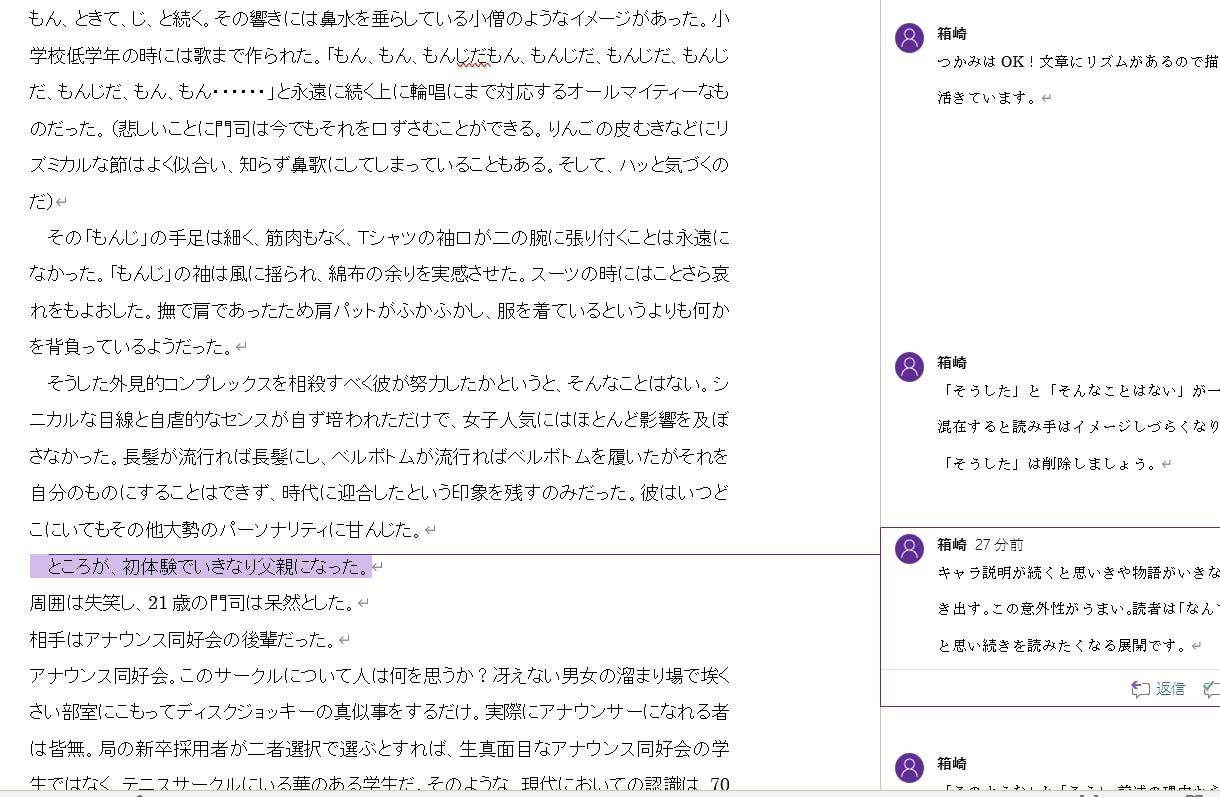Click author name 箱崎 on the 27分前 comment

[952, 545]
